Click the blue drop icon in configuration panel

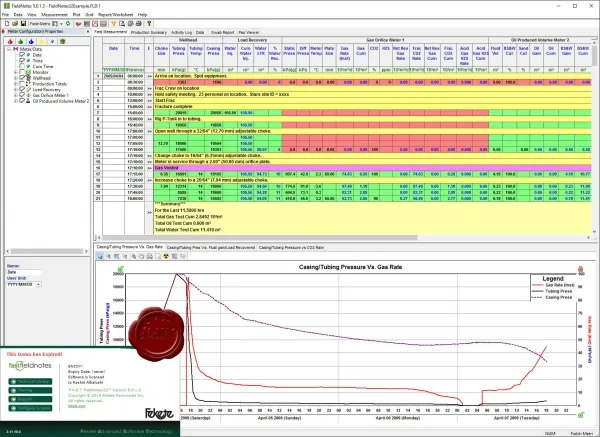[x=31, y=41]
